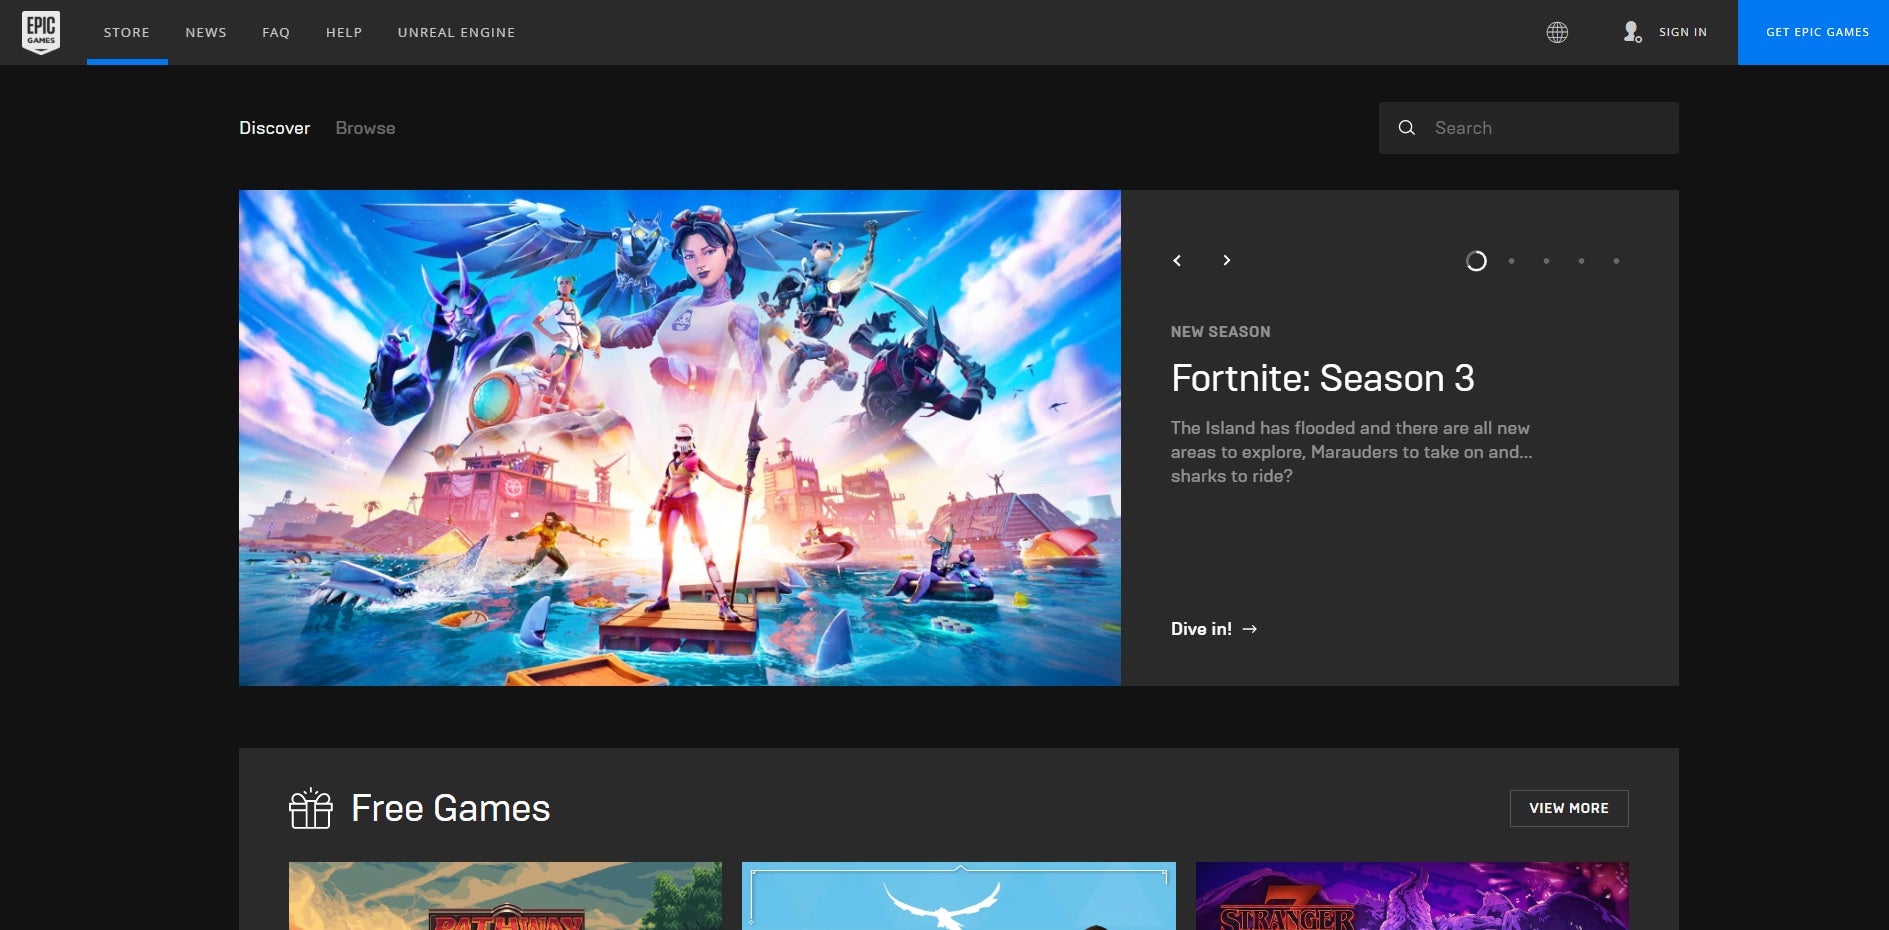1889x930 pixels.
Task: Go to next carousel slide arrow
Action: coord(1226,260)
